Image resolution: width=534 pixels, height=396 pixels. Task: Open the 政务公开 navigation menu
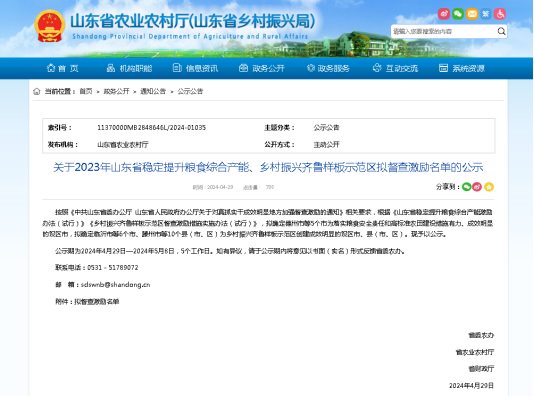262,68
